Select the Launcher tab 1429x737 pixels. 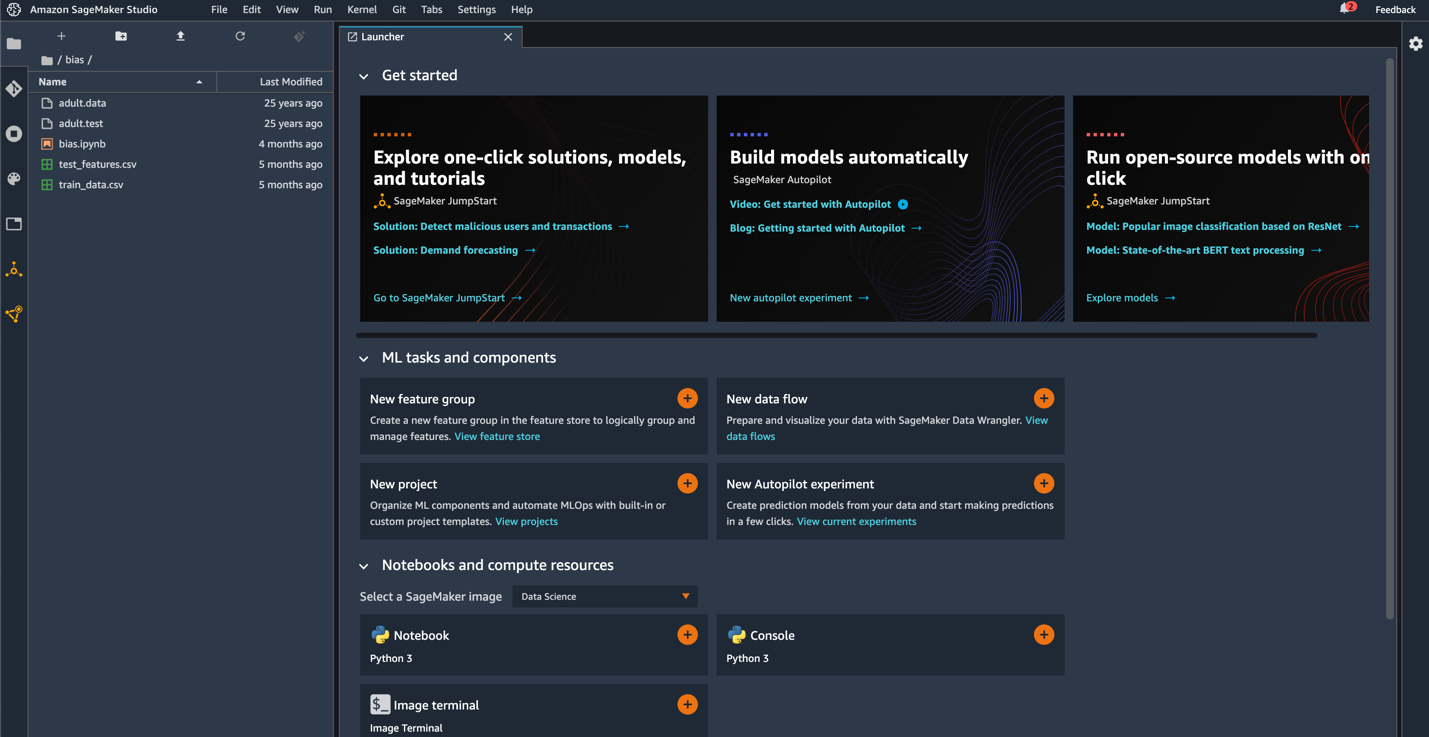tap(431, 37)
